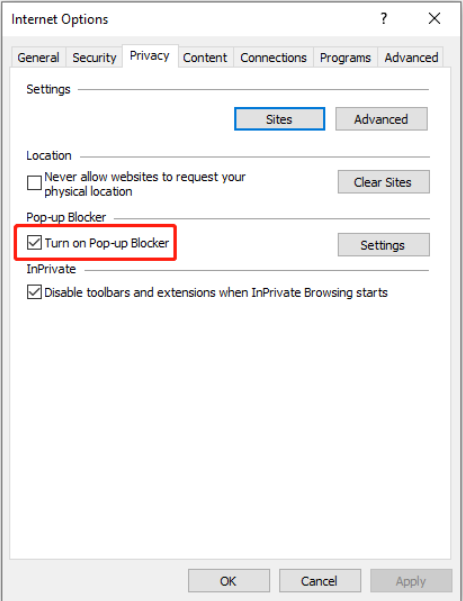Uncheck Turn on Pop-up Blocker
Viewport: 463px width, 601px height.
coord(34,243)
